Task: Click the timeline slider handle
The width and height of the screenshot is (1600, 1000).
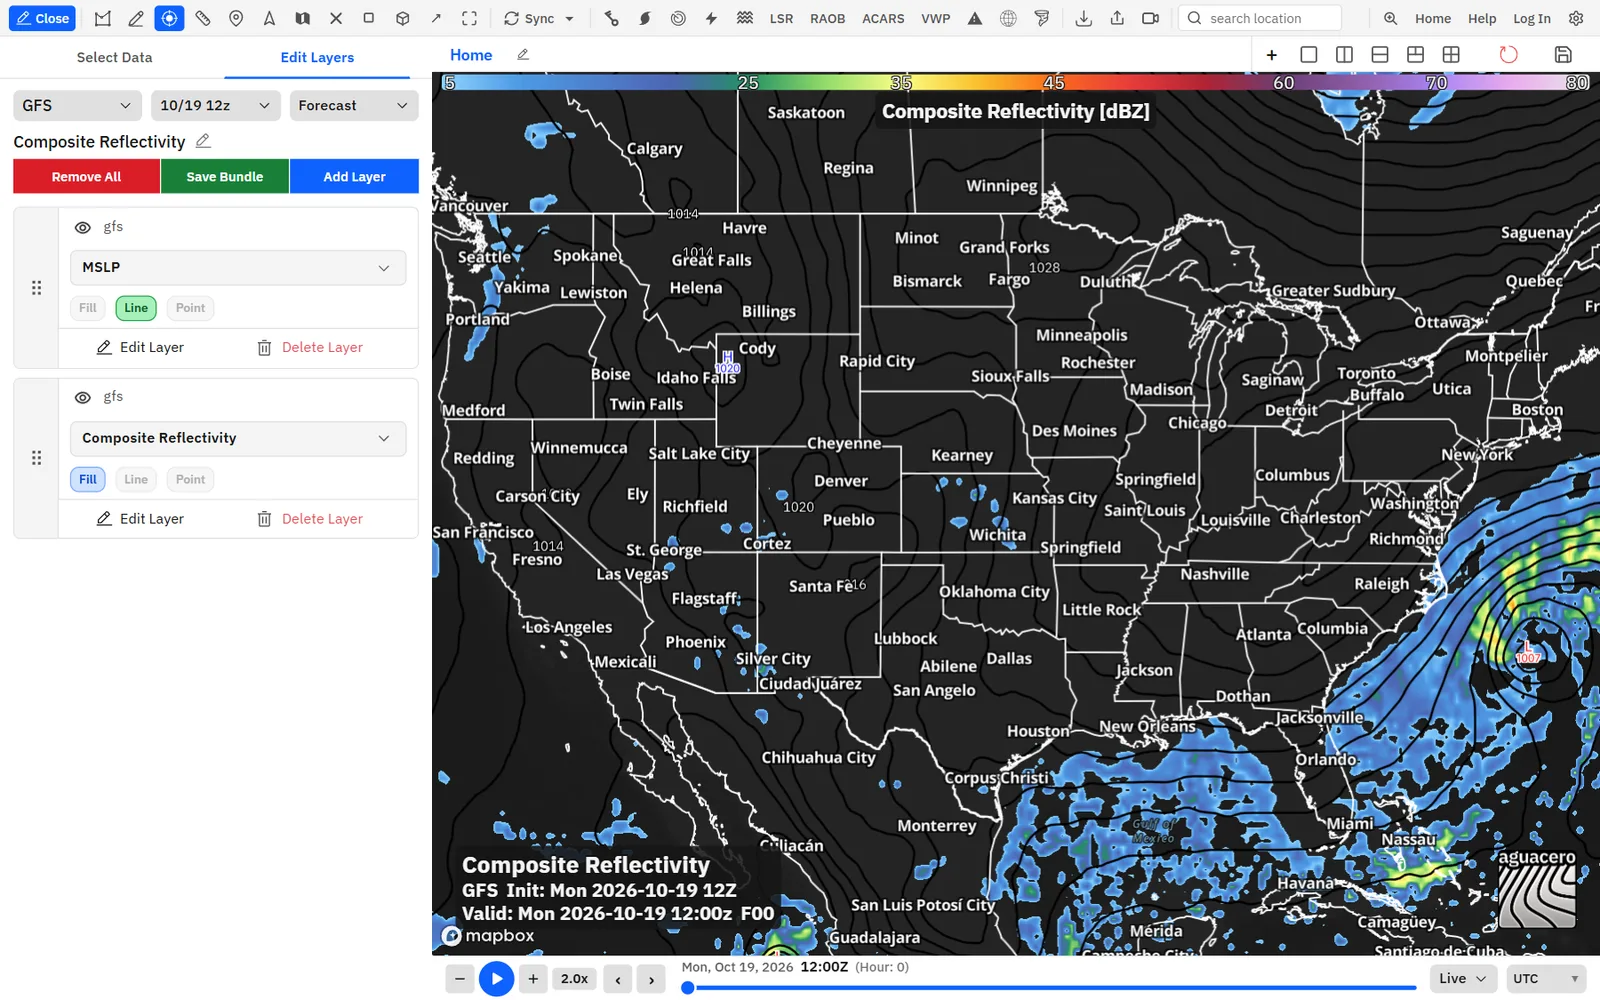Action: pos(688,988)
